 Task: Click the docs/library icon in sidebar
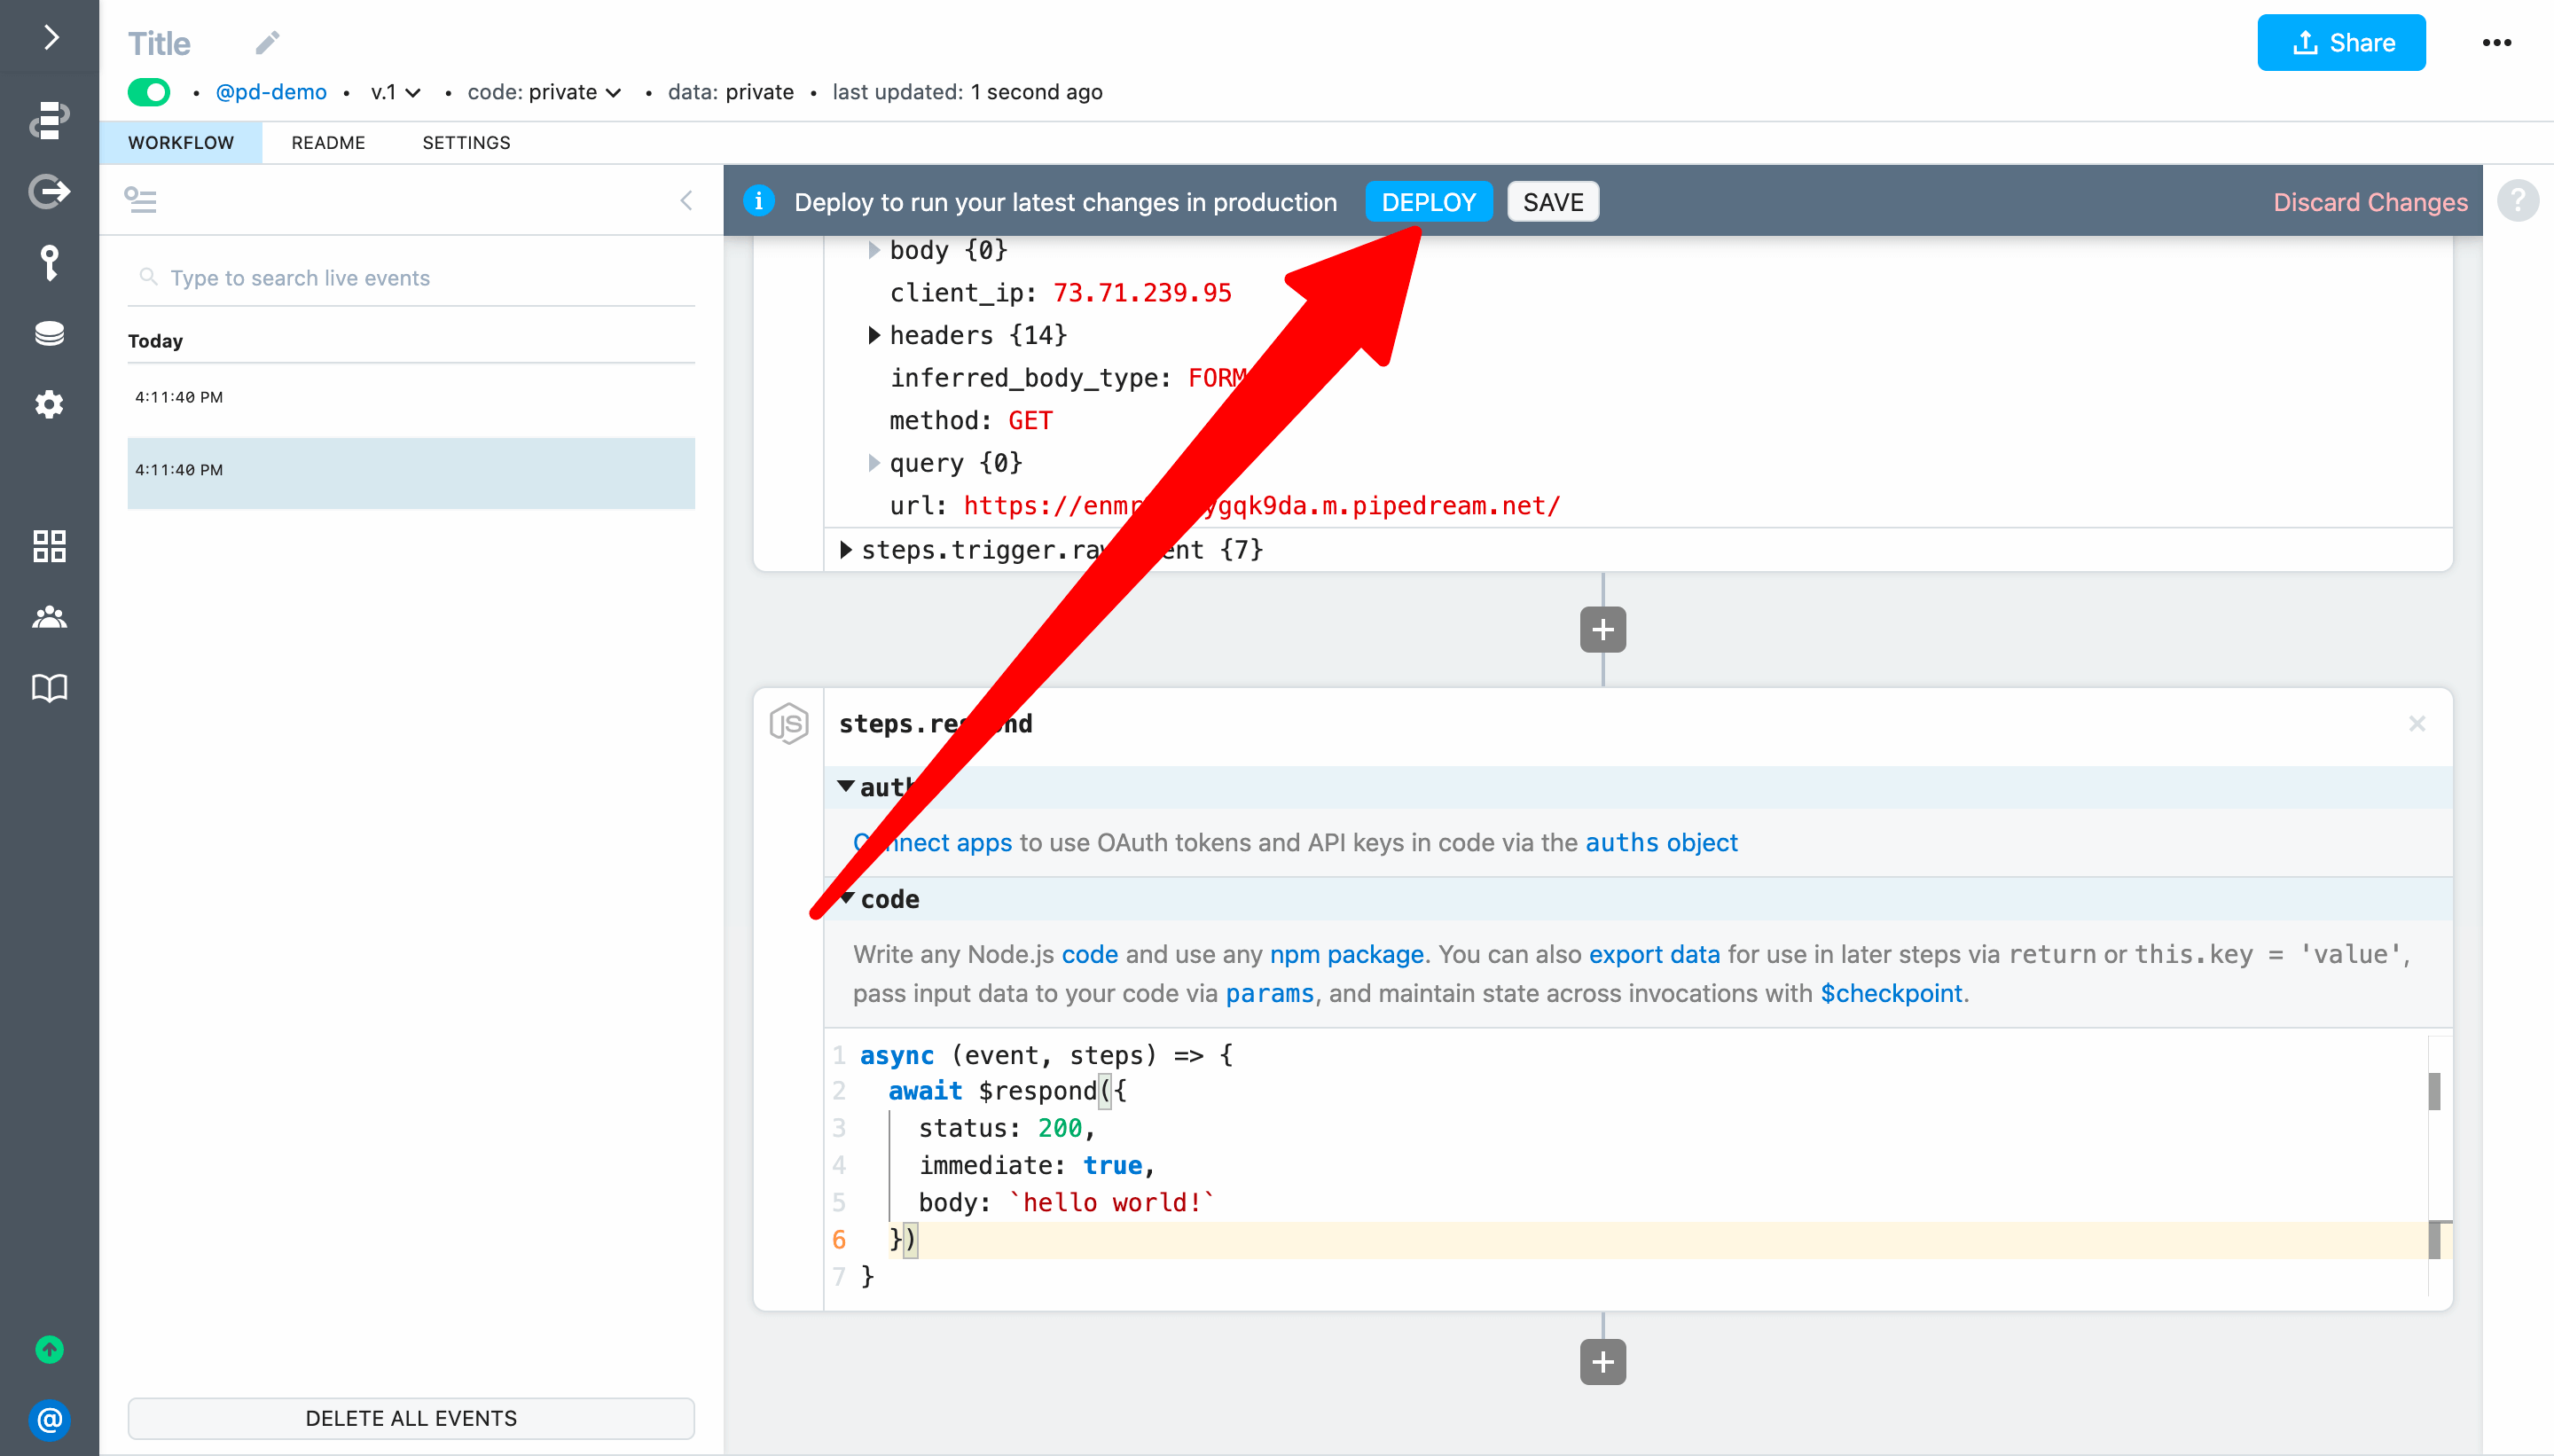click(x=47, y=686)
